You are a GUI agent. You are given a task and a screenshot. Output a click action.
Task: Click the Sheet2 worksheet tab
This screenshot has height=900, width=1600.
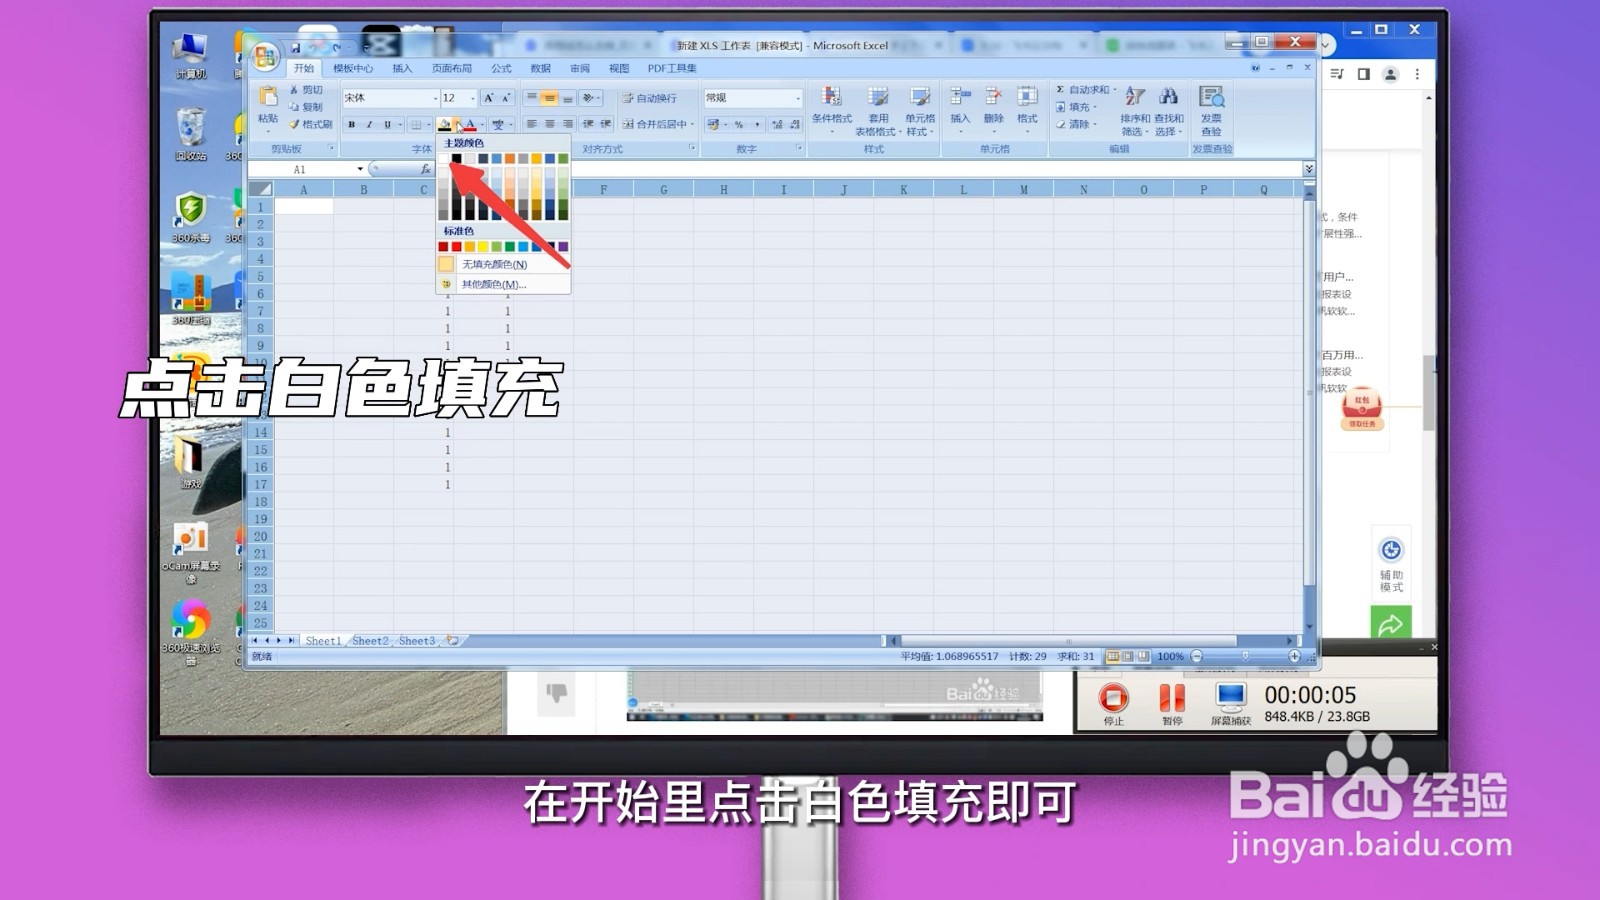coord(369,641)
